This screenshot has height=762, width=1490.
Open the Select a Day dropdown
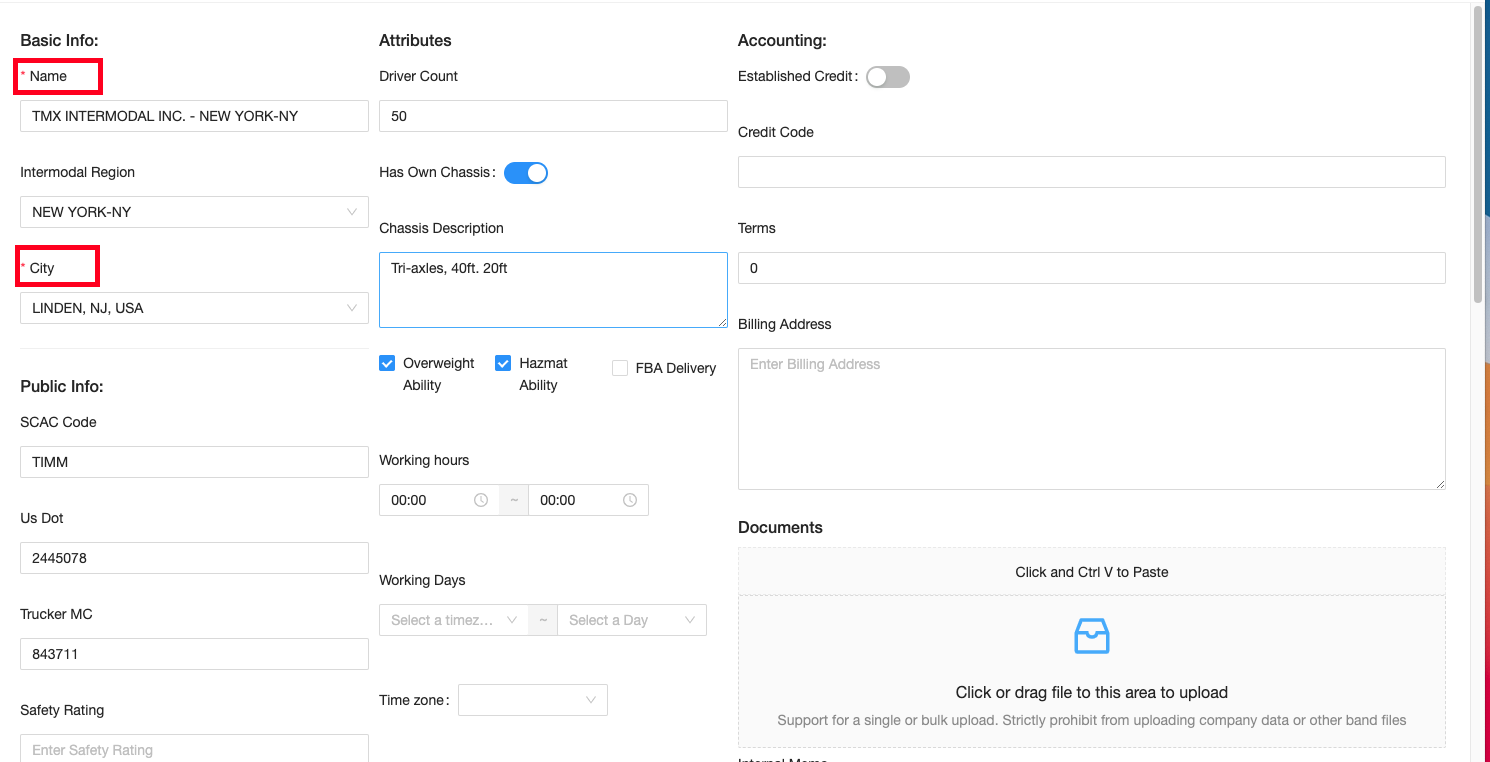click(x=631, y=620)
